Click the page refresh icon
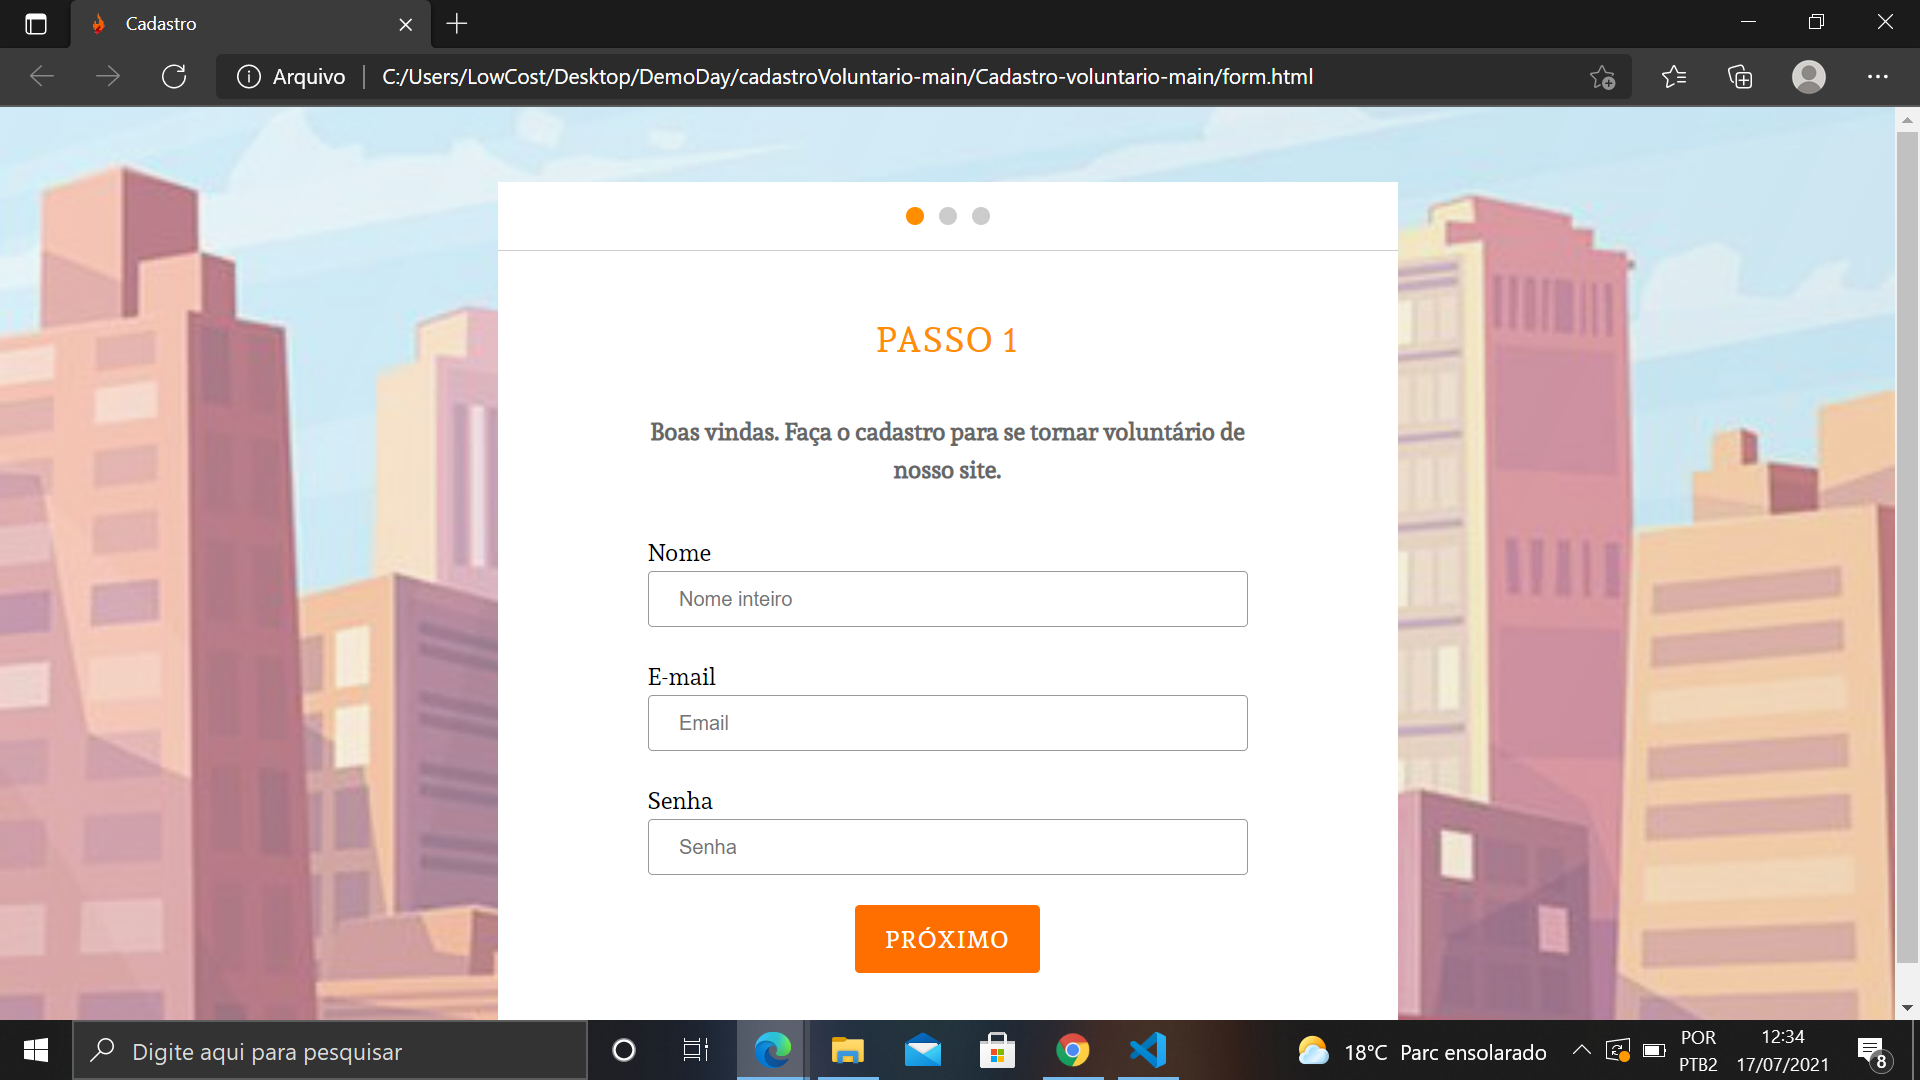Screen dimensions: 1920x1080 coord(174,76)
